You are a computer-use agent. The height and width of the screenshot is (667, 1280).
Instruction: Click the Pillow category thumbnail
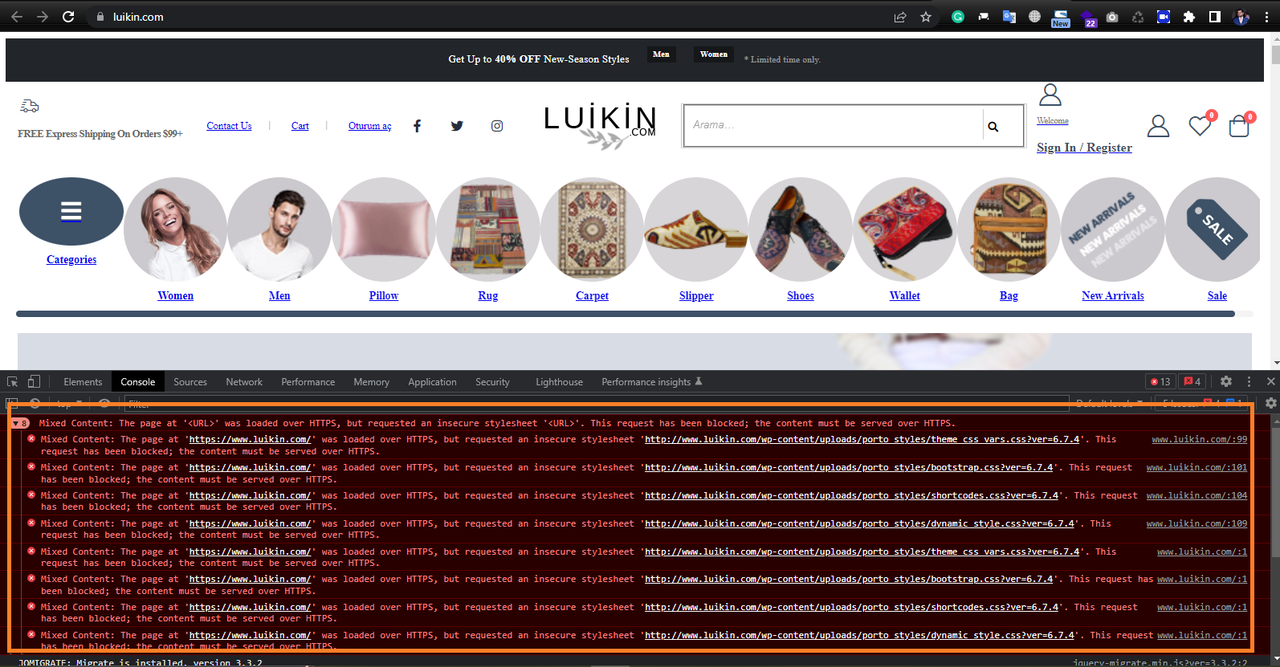(384, 229)
